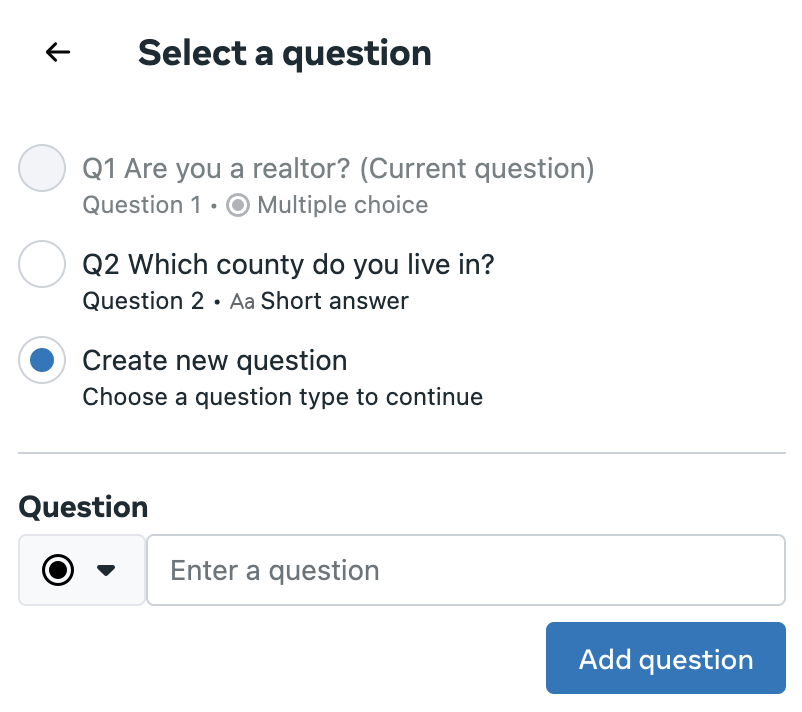
Task: Click the Choose a question type to continue text
Action: point(283,397)
